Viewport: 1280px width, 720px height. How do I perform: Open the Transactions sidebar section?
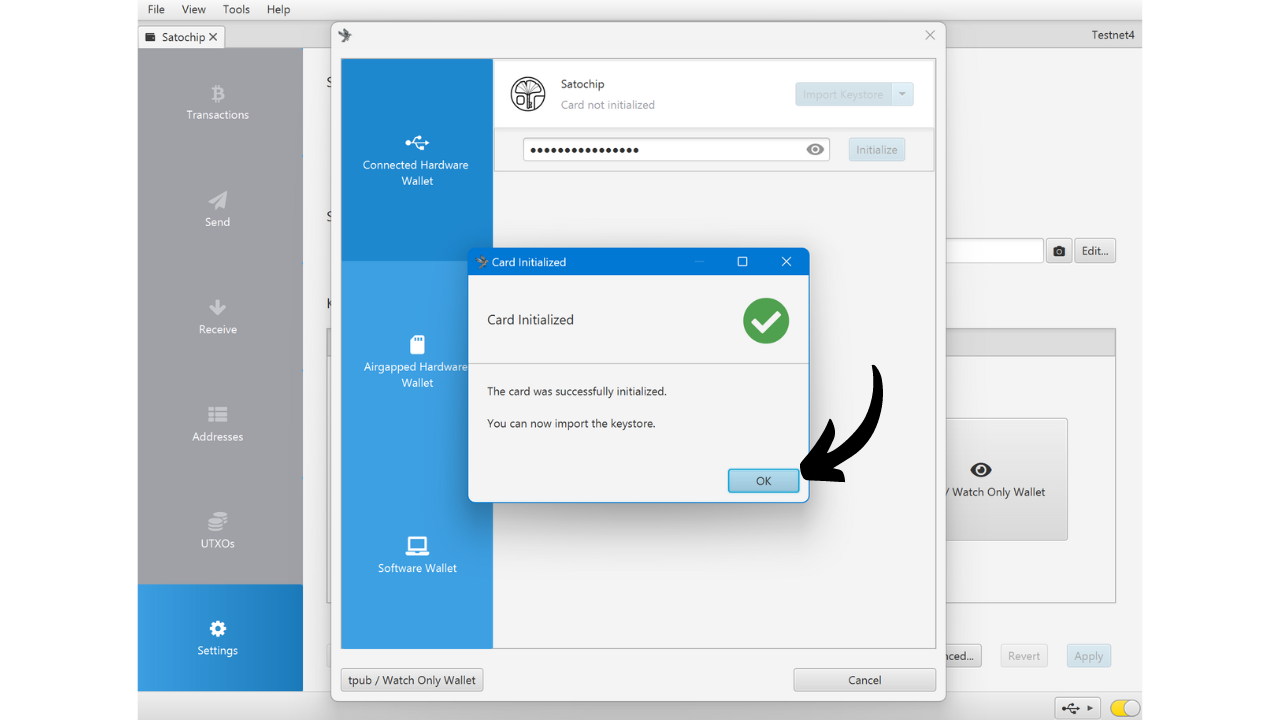point(218,102)
